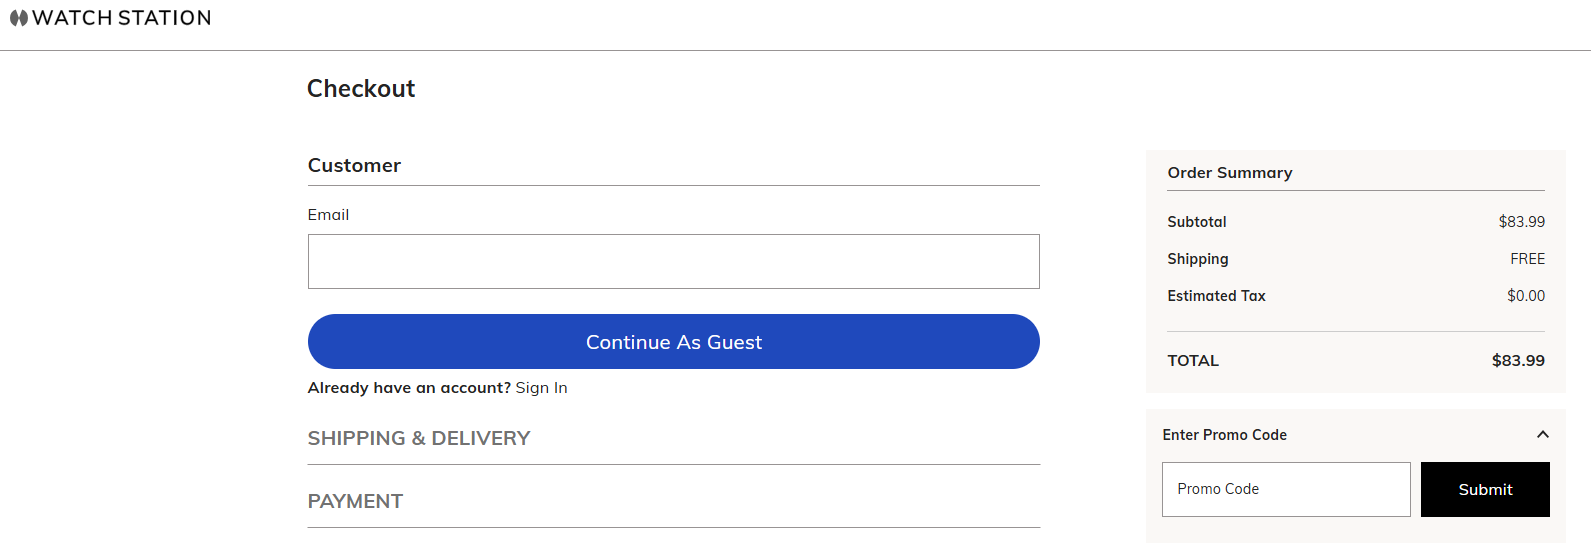Click the $0.00 estimated tax amount
Viewport: 1591px width, 543px height.
1525,296
